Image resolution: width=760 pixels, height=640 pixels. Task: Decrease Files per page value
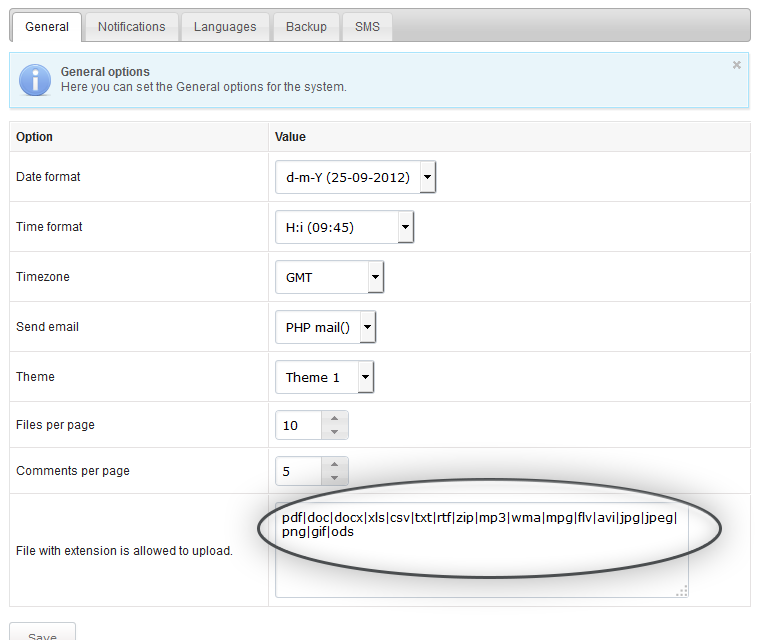click(x=334, y=432)
